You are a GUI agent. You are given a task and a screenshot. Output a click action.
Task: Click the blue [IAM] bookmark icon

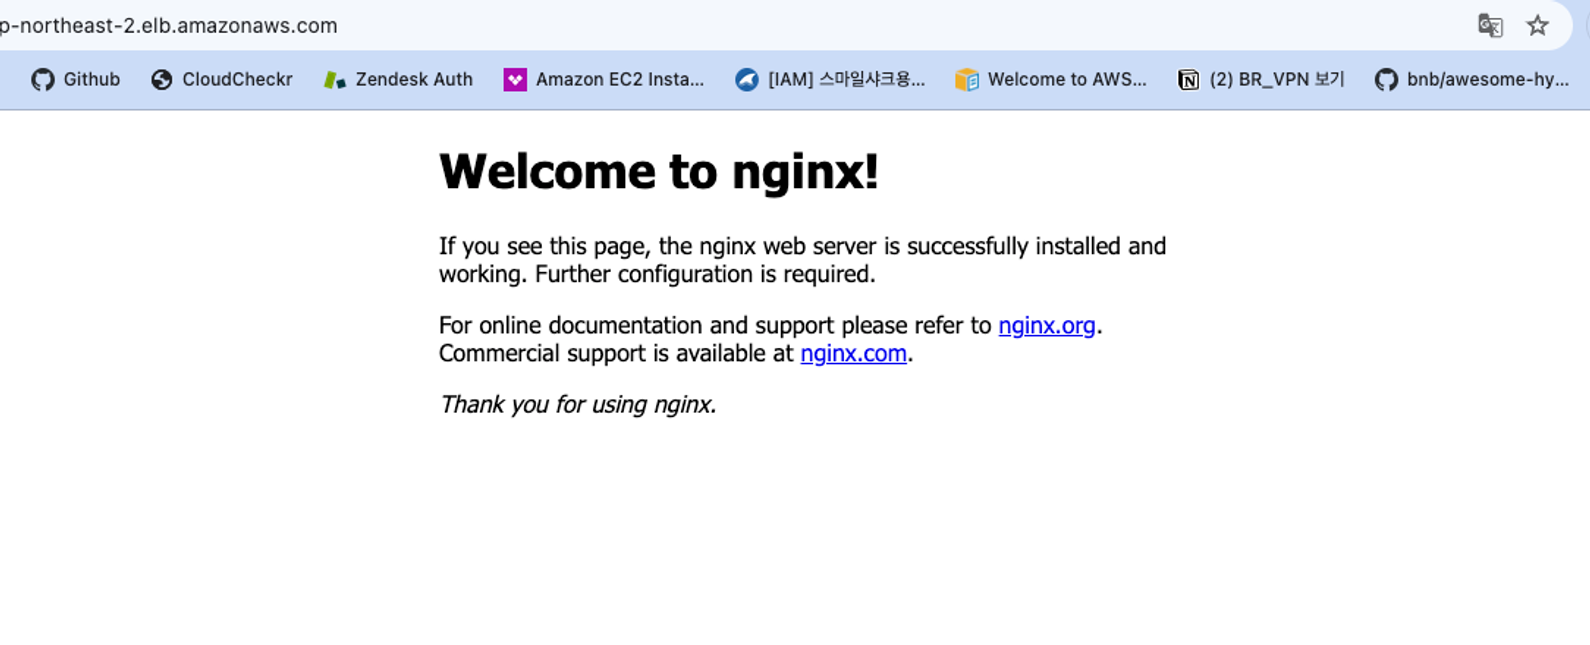[x=747, y=80]
